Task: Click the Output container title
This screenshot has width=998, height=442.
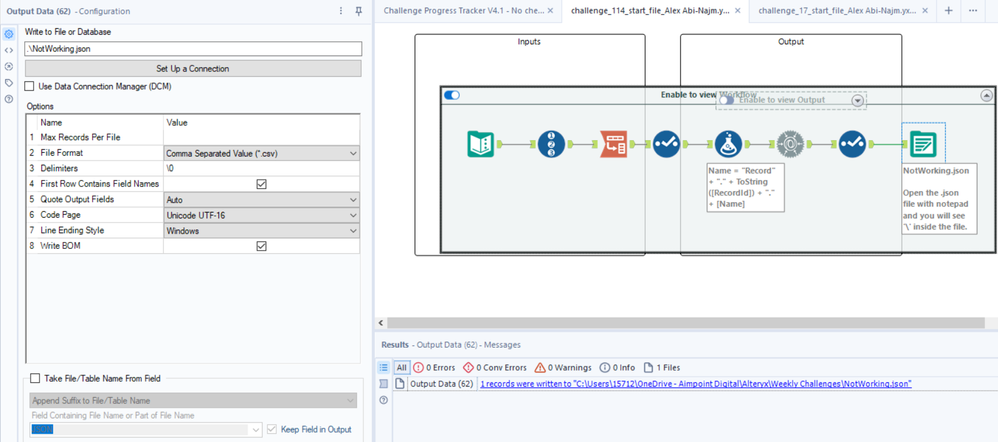Action: point(791,42)
